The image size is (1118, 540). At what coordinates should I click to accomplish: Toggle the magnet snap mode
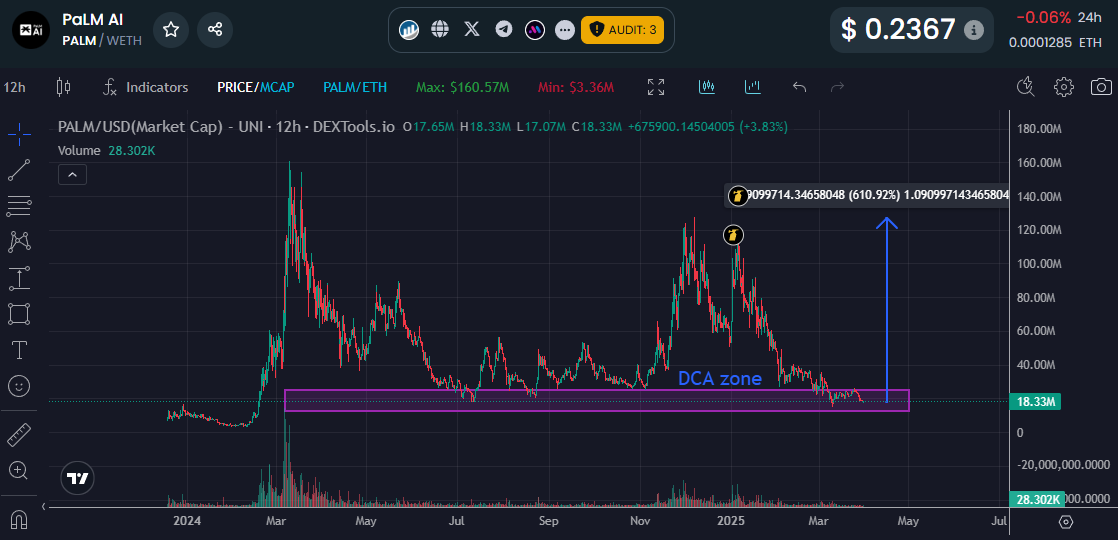(x=19, y=520)
